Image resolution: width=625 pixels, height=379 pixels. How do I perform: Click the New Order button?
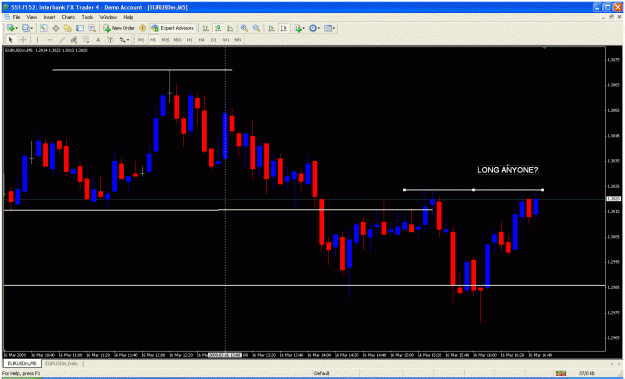click(119, 28)
